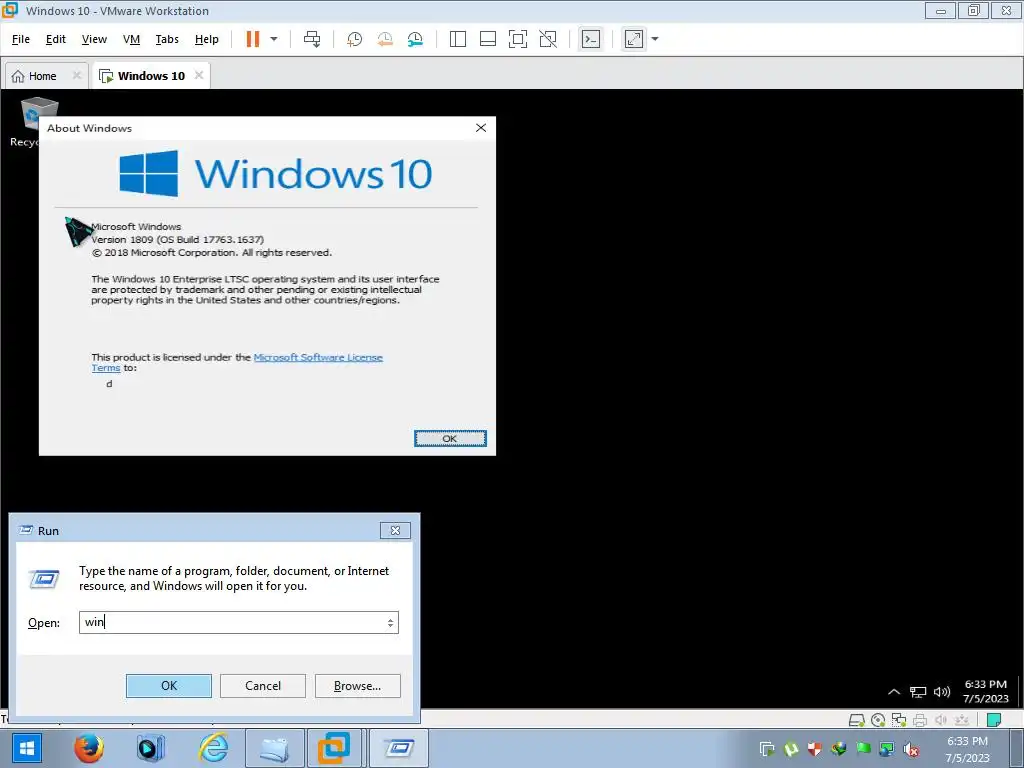Viewport: 1024px width, 768px height.
Task: Click OK in the Run dialog
Action: (168, 686)
